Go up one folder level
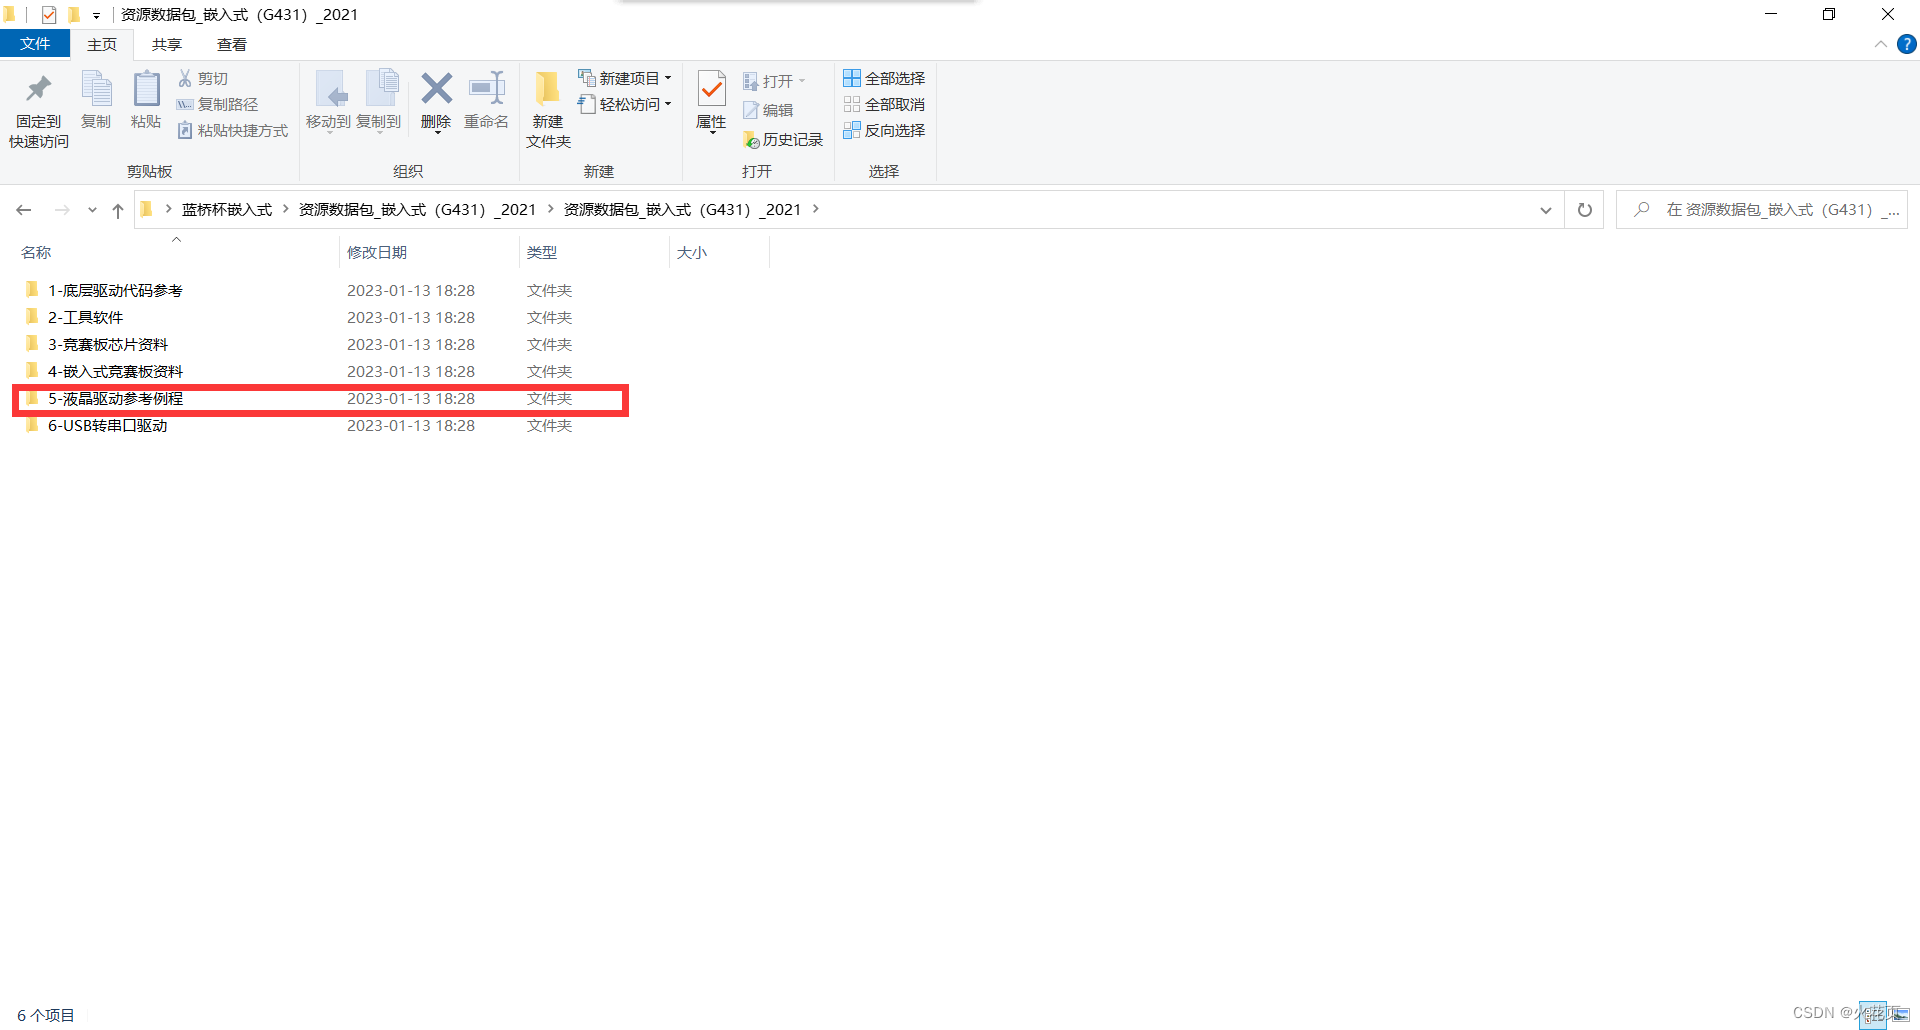Image resolution: width=1920 pixels, height=1030 pixels. click(x=118, y=210)
